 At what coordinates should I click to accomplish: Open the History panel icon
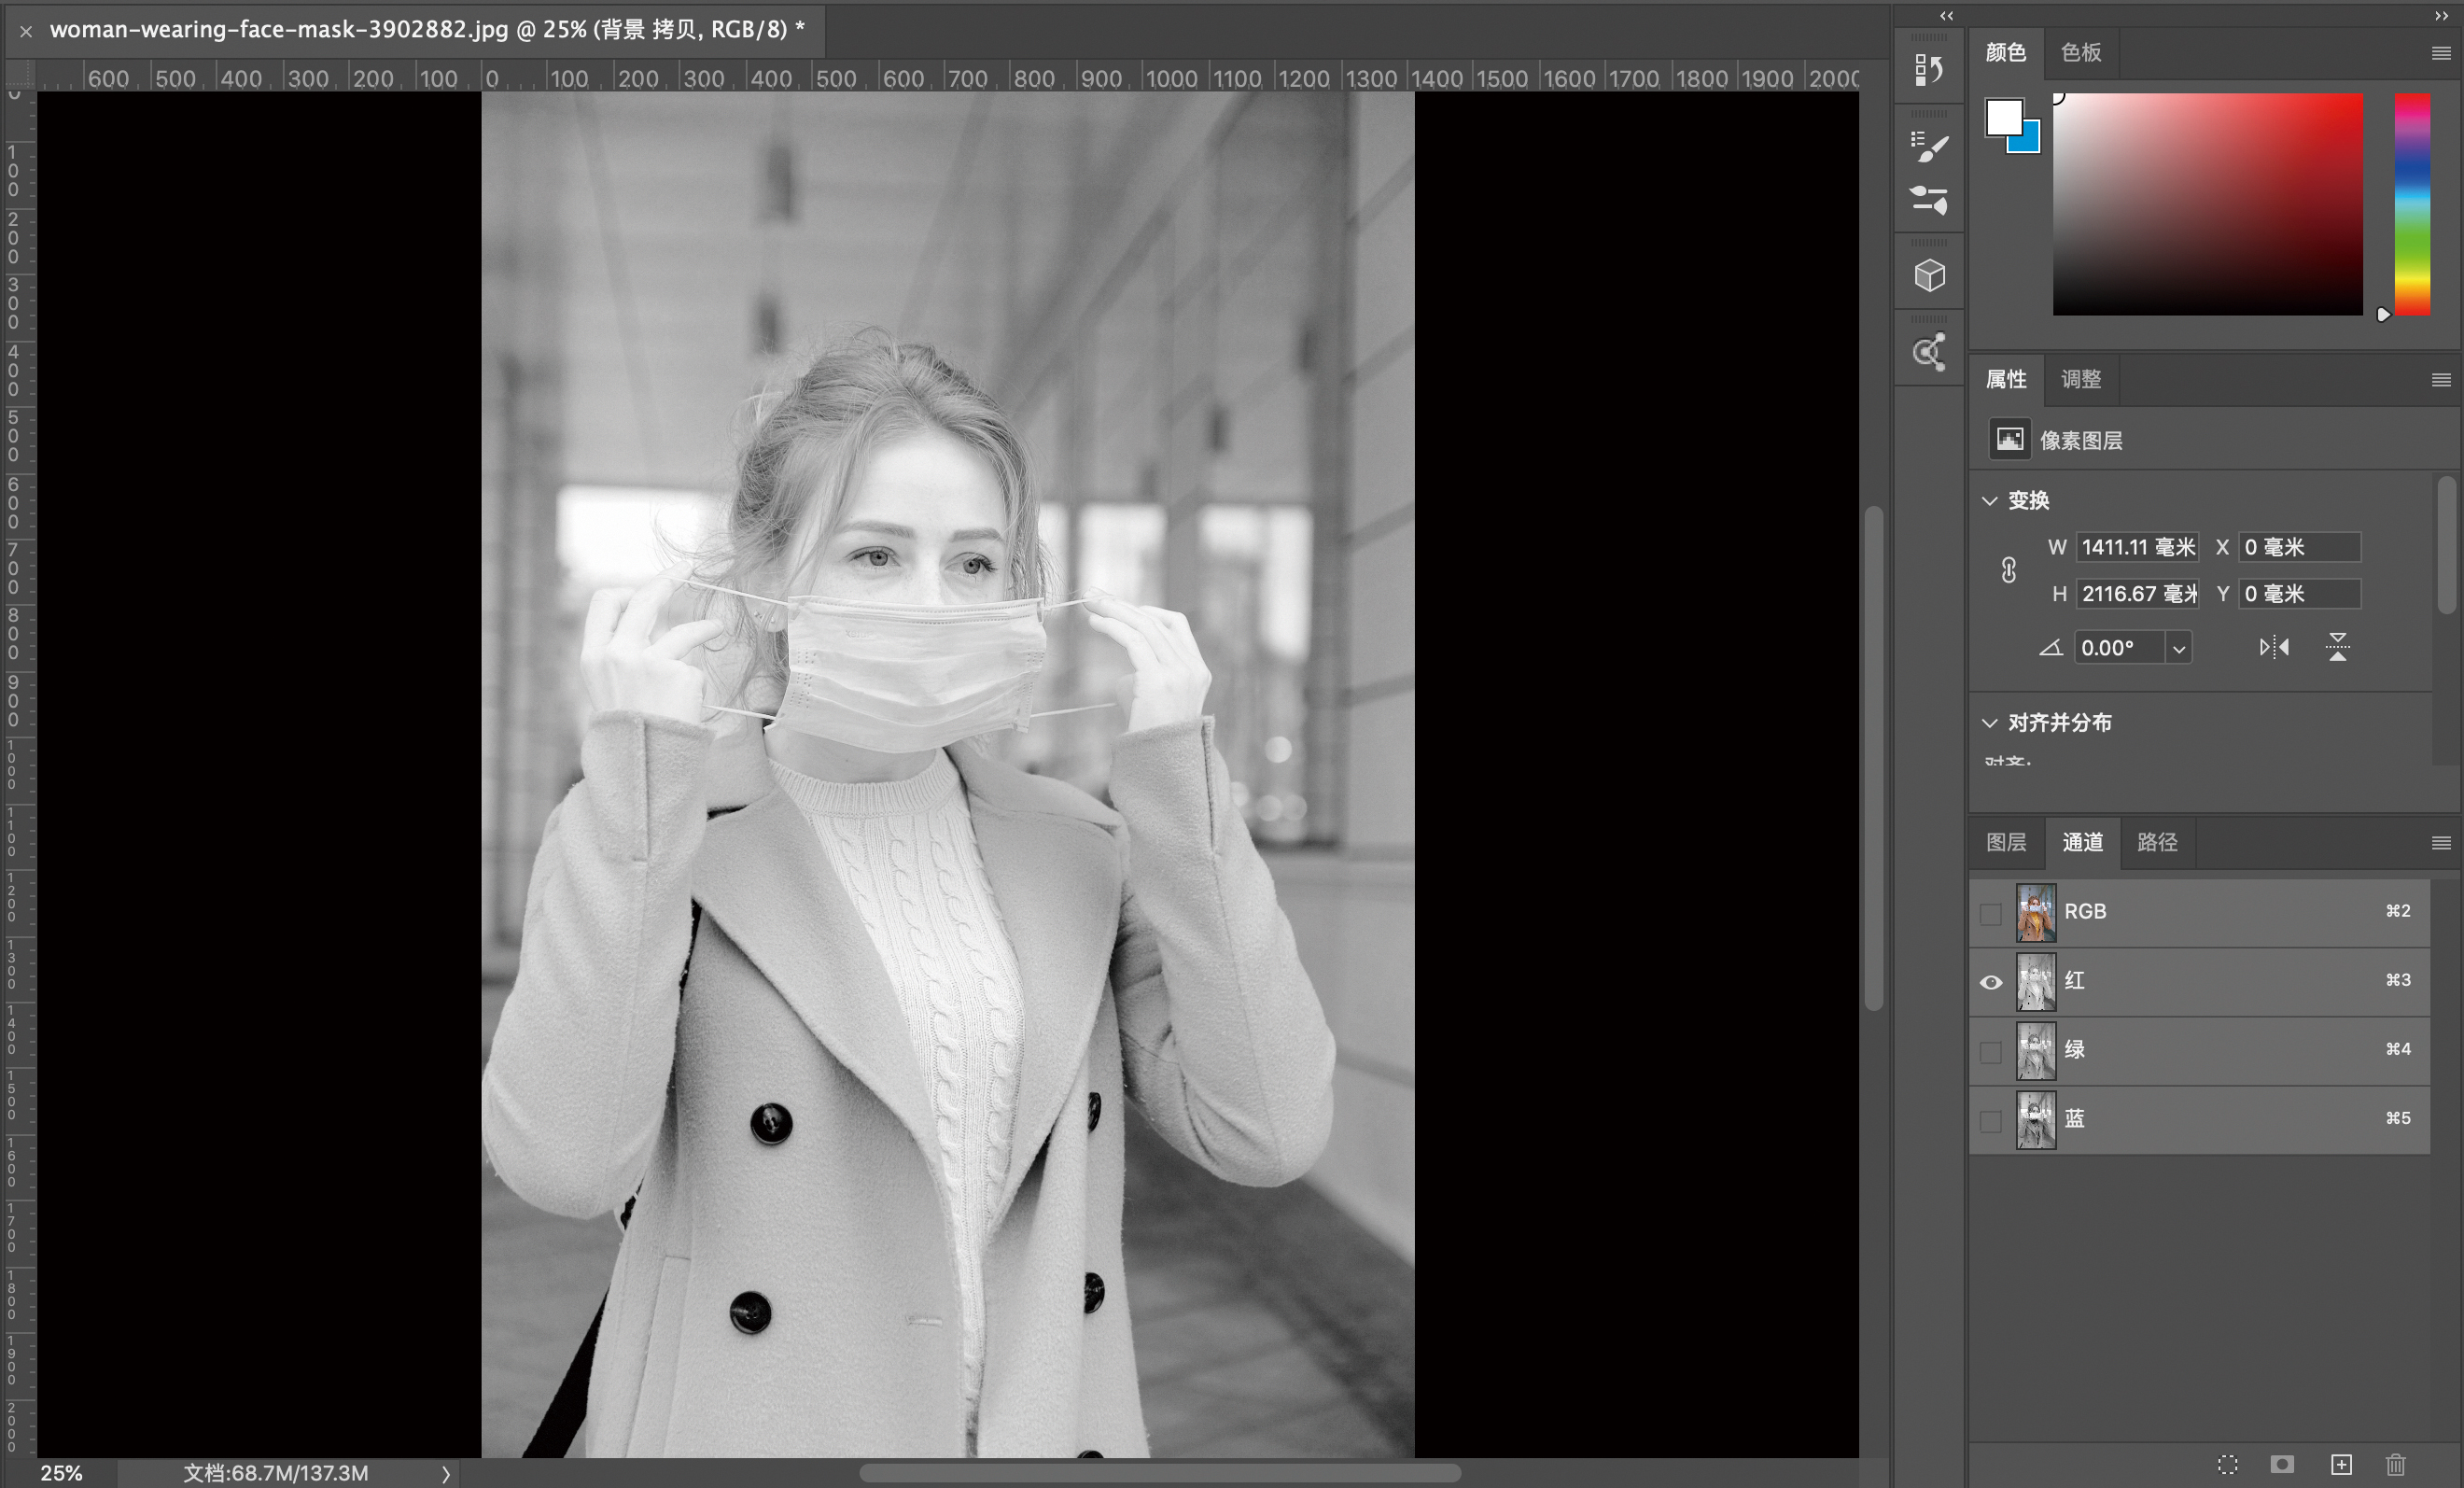point(1928,70)
